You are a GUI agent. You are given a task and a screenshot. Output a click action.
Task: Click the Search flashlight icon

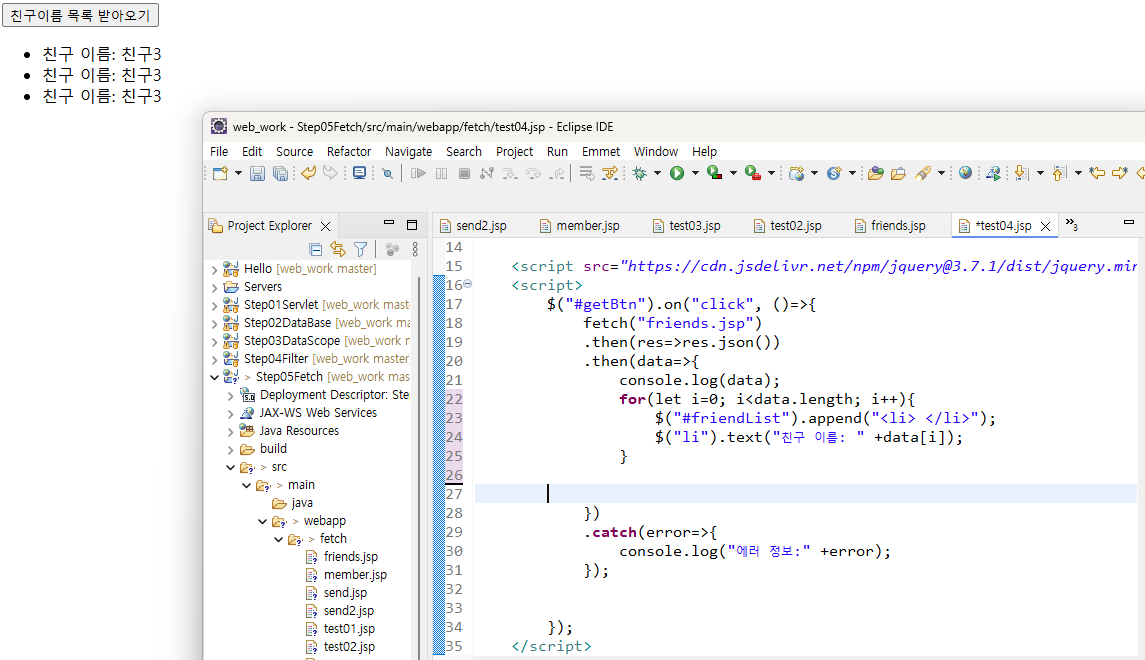click(922, 173)
